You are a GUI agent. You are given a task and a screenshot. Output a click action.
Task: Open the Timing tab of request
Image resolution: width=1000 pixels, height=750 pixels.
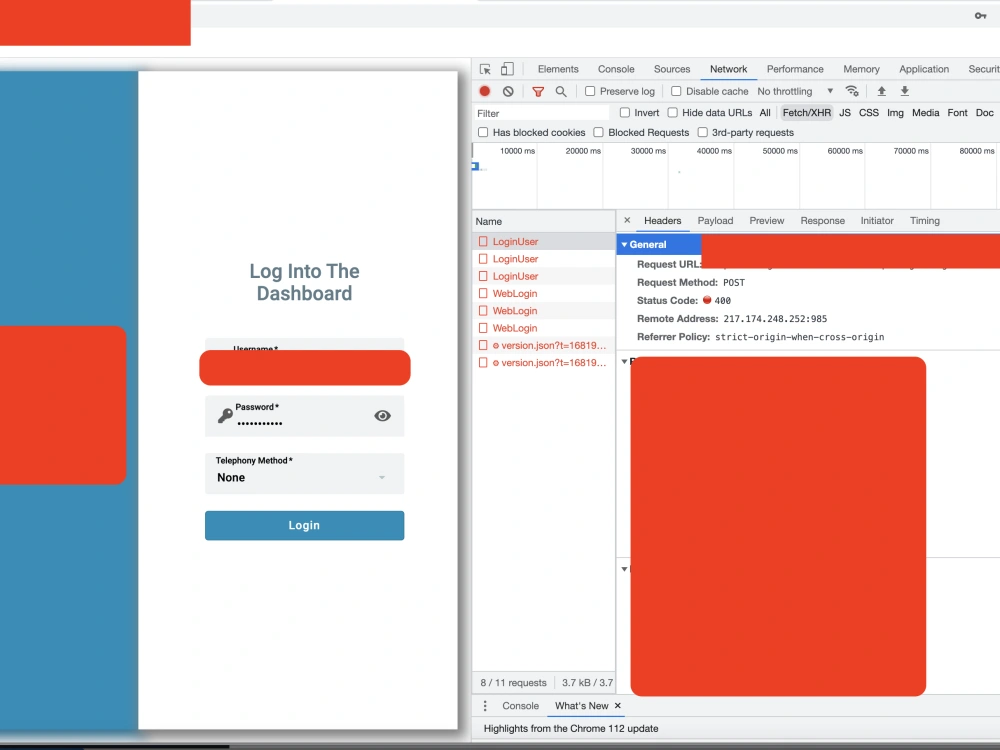point(925,220)
